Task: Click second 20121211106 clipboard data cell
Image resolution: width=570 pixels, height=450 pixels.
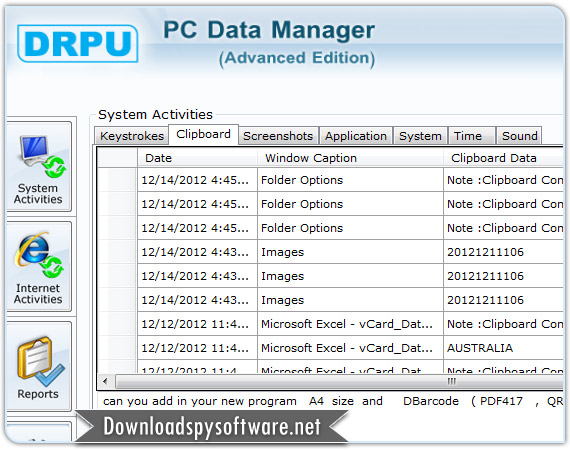Action: pos(503,276)
